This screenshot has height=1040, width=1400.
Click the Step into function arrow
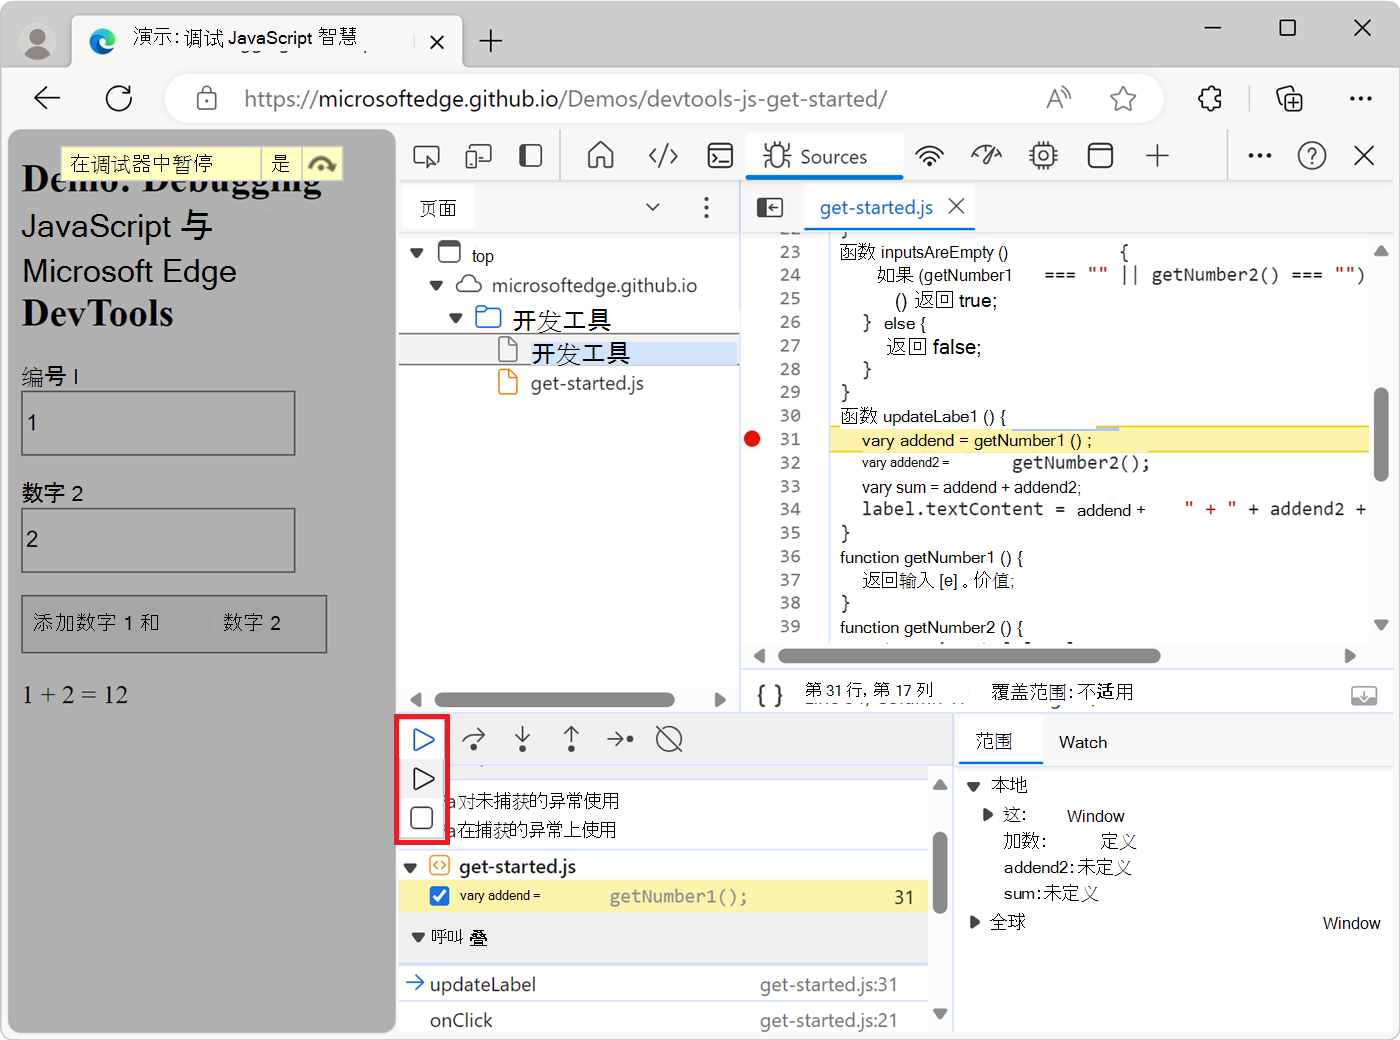522,740
